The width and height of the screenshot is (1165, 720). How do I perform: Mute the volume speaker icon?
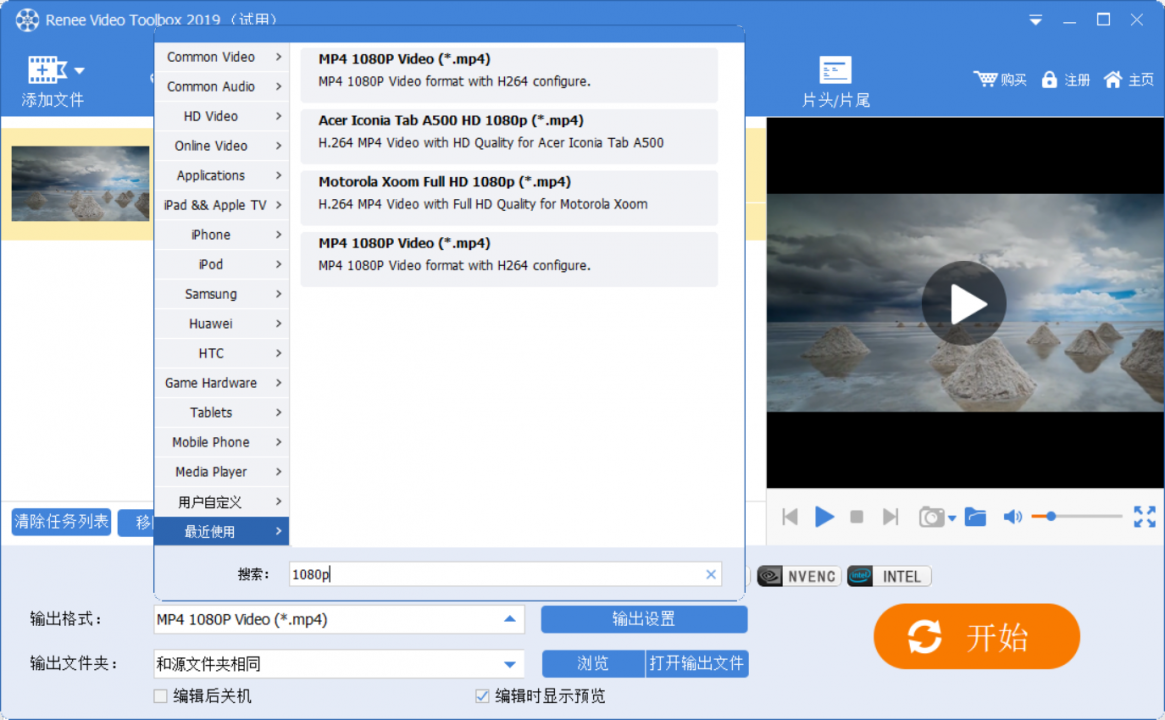(1013, 516)
